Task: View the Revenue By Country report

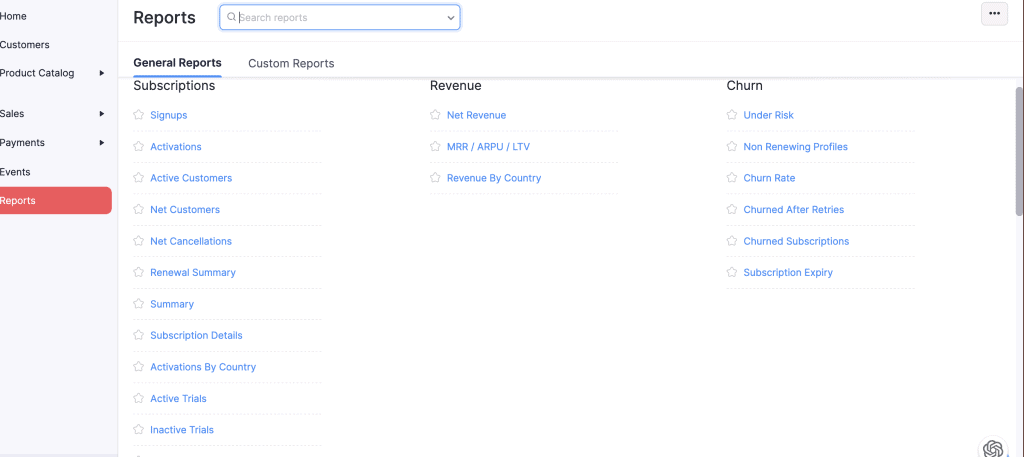Action: 494,178
